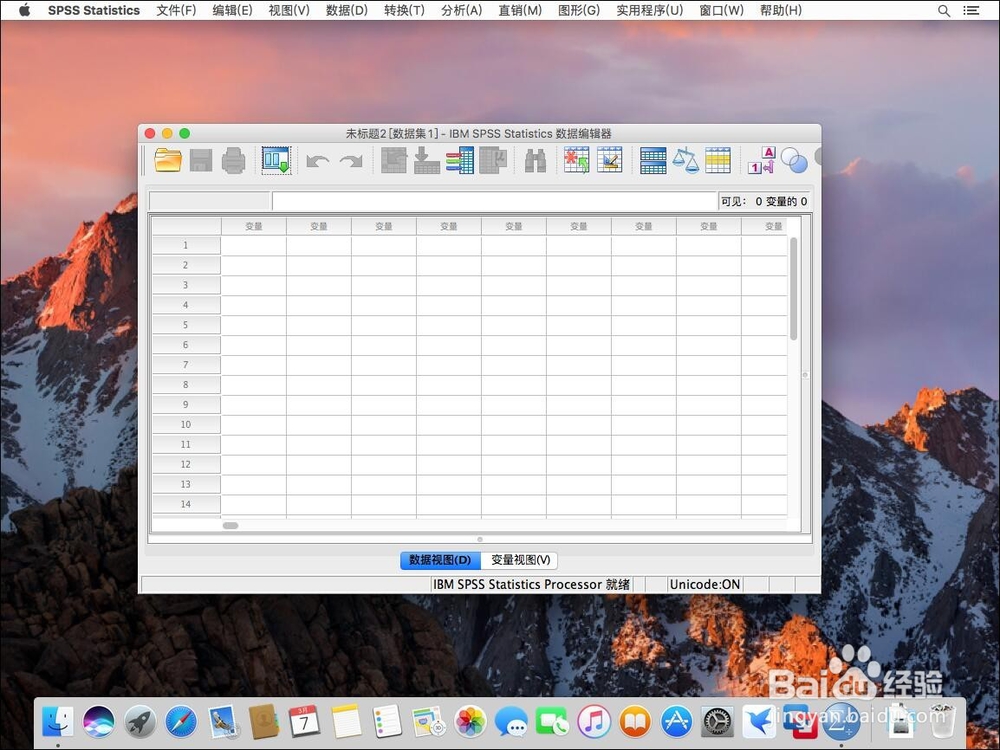Switch to the 数据视图(D) tab

[x=440, y=560]
